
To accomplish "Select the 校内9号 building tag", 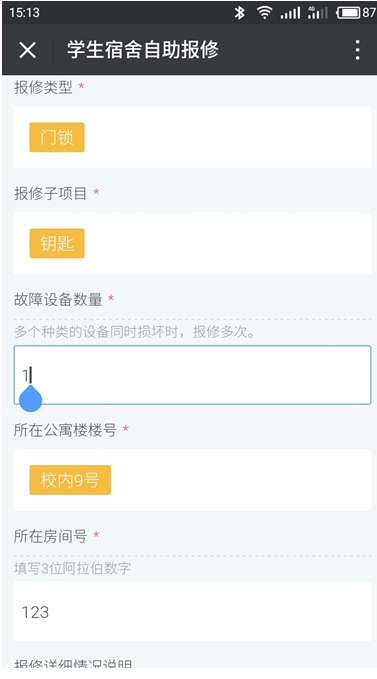I will point(70,480).
